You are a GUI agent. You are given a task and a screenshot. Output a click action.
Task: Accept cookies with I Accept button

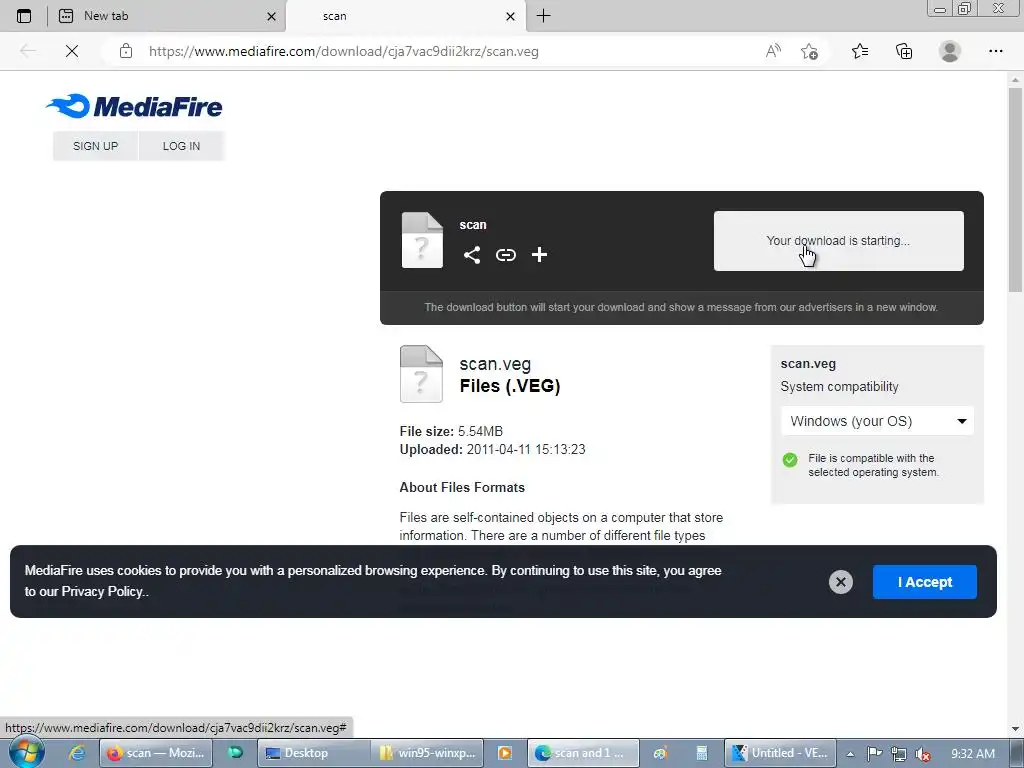tap(924, 582)
